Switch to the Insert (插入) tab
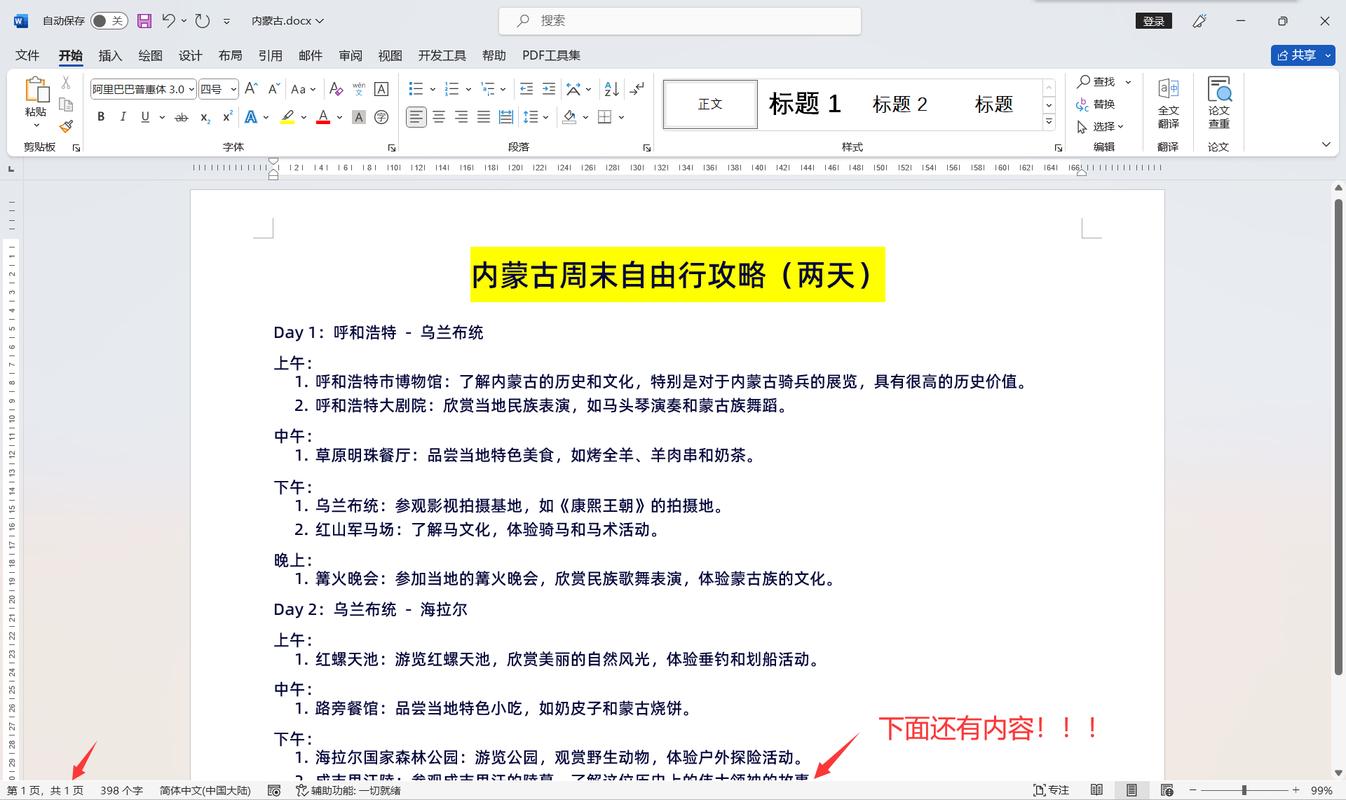 (110, 55)
